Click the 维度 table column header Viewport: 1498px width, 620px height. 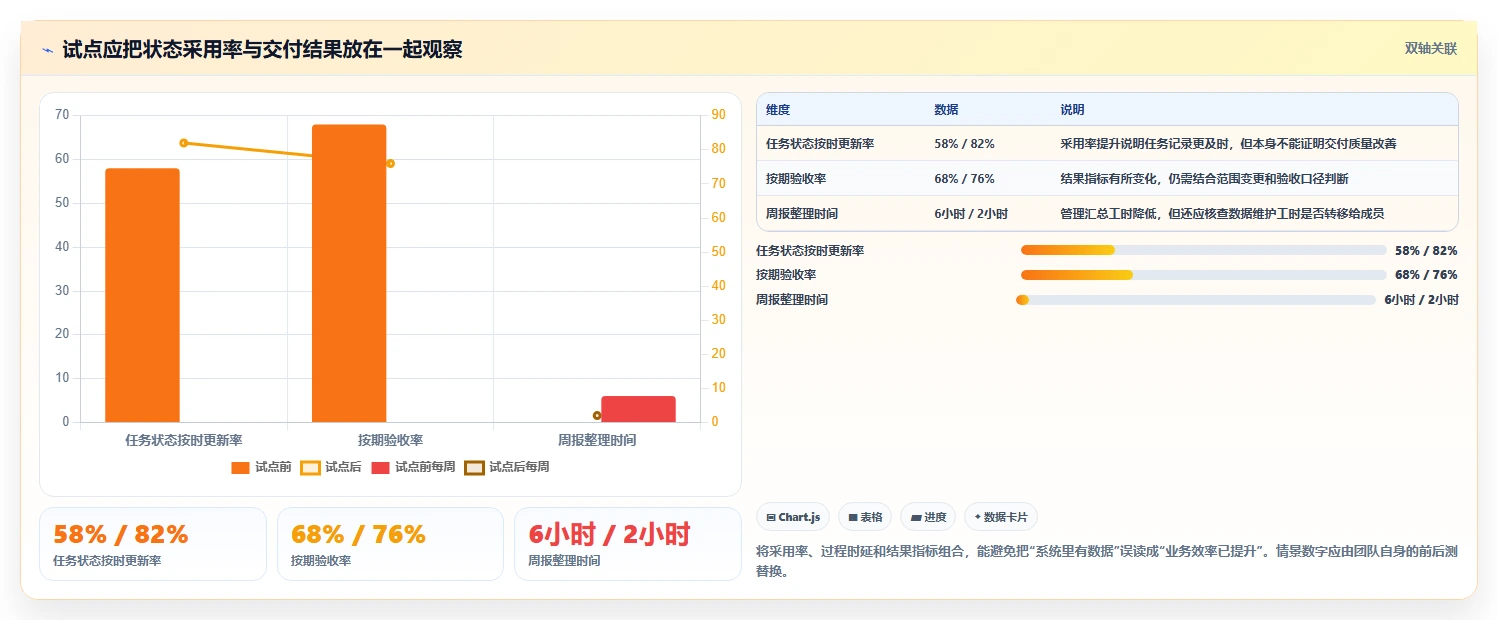pyautogui.click(x=778, y=110)
